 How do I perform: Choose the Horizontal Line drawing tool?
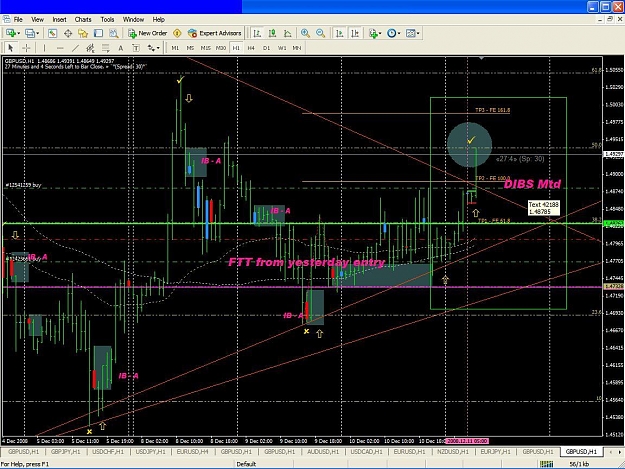click(60, 48)
